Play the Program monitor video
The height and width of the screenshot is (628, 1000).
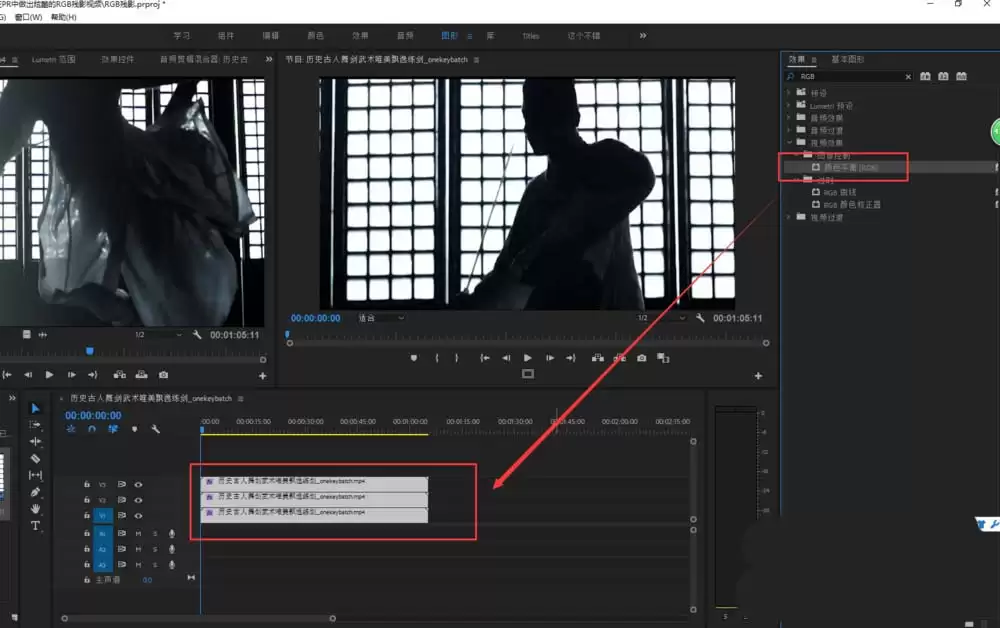click(x=527, y=358)
